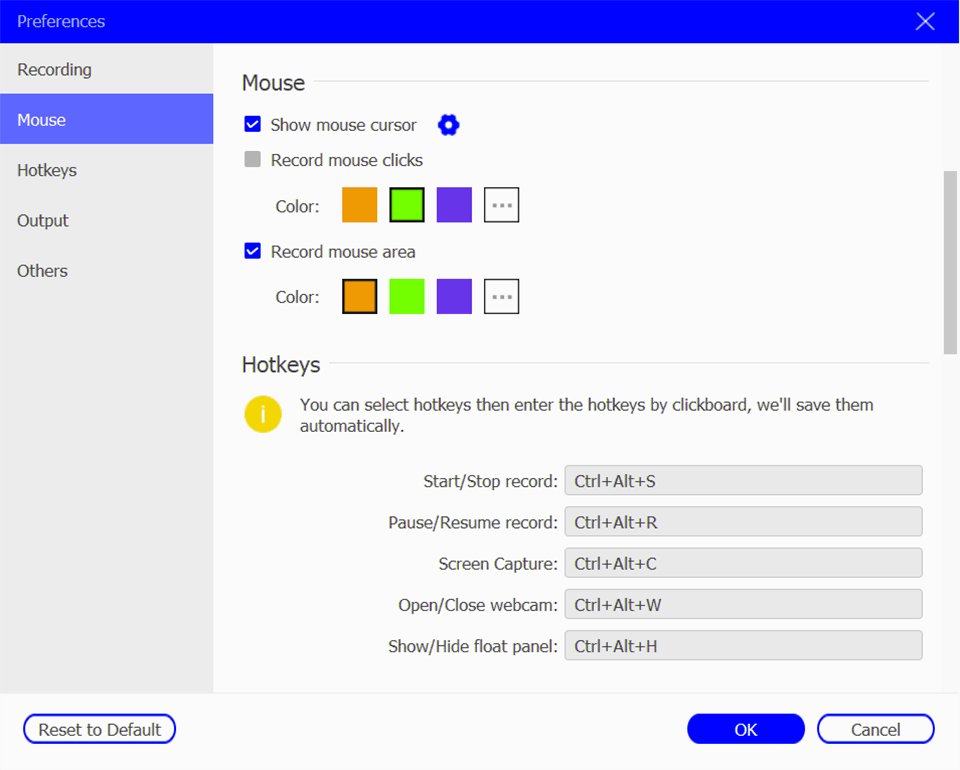Disable the Show mouse cursor option
The image size is (960, 770).
[x=252, y=125]
